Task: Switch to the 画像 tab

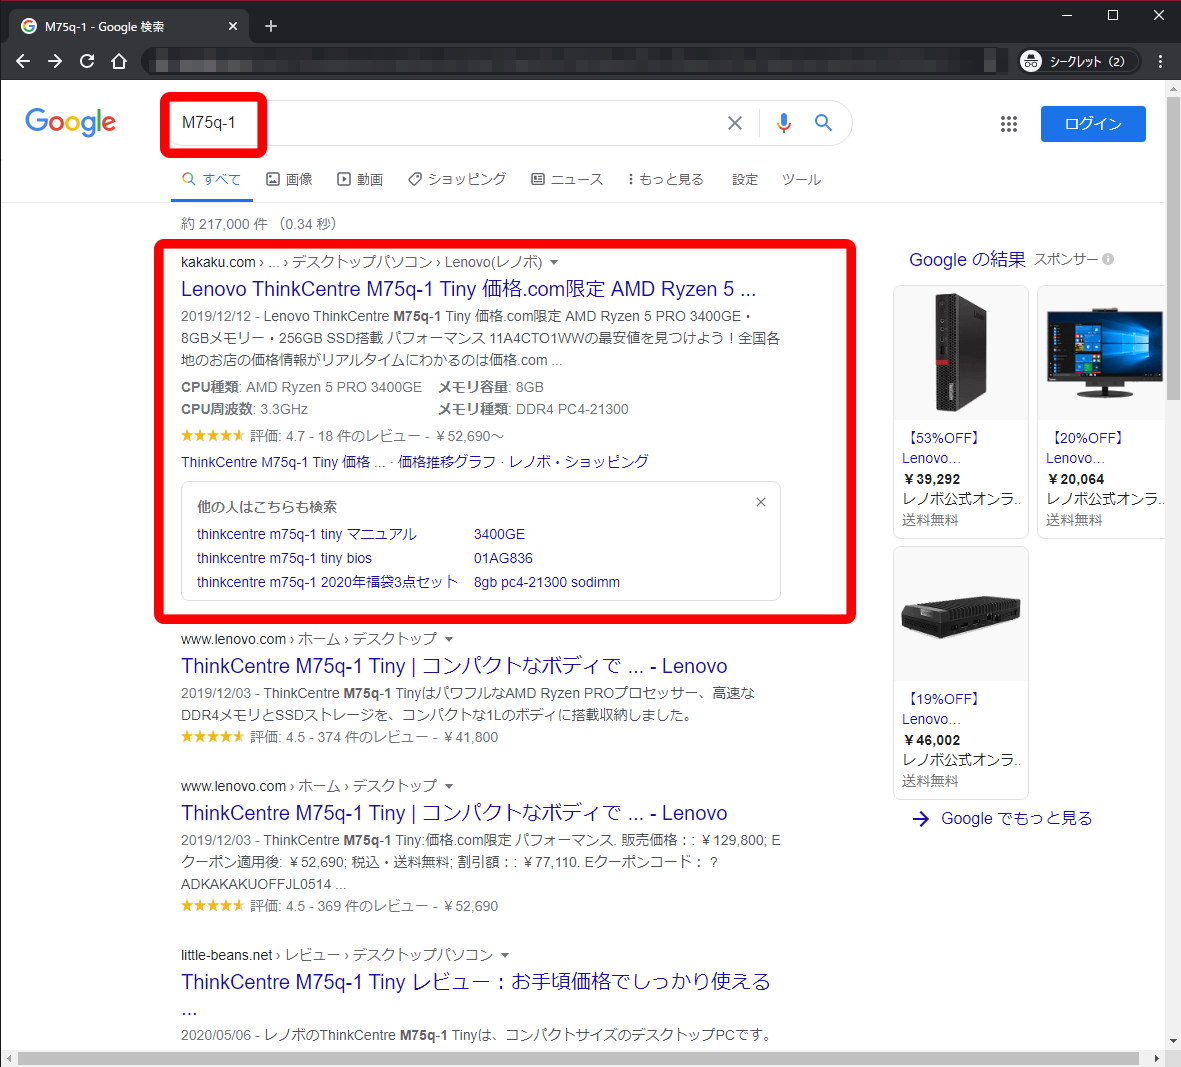Action: coord(289,179)
